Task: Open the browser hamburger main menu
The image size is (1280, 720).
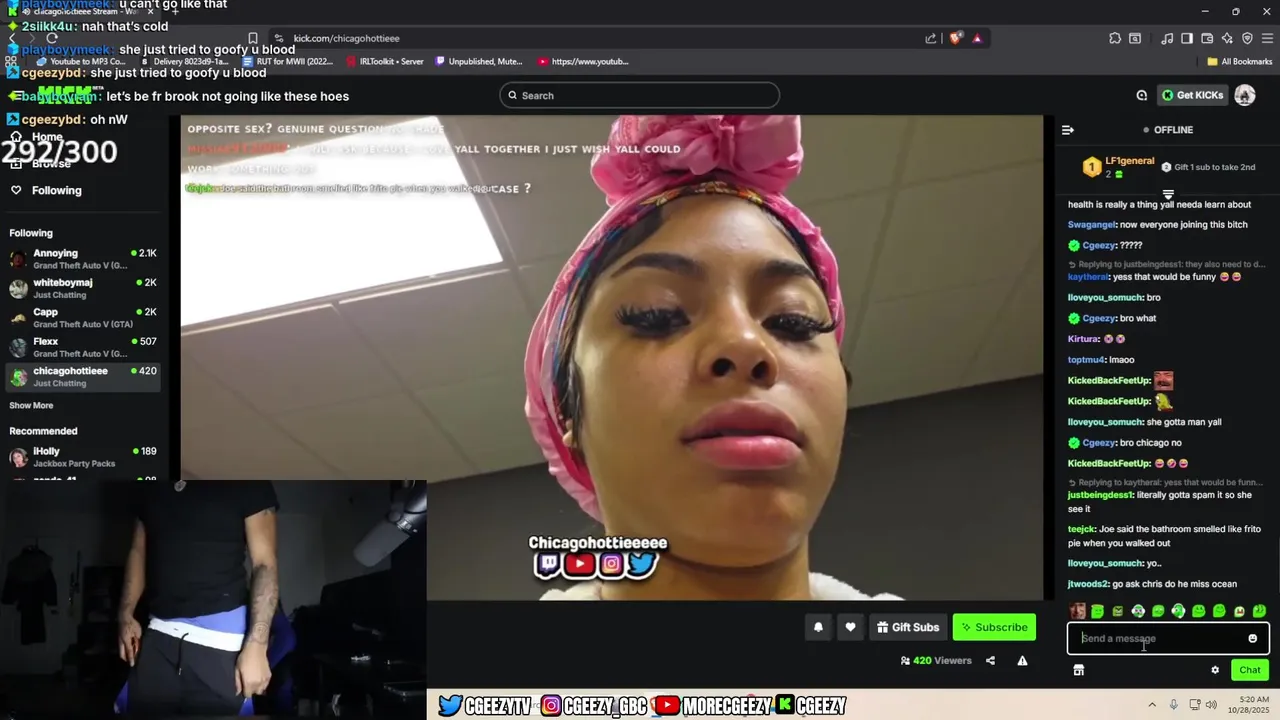Action: pyautogui.click(x=1267, y=38)
